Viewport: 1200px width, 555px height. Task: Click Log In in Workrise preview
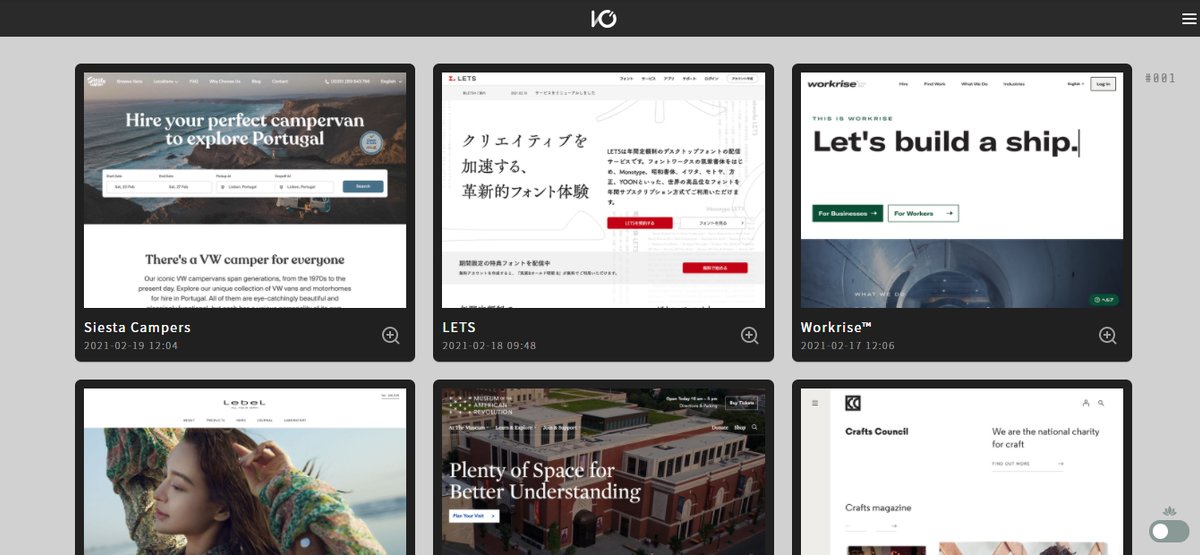coord(1103,84)
